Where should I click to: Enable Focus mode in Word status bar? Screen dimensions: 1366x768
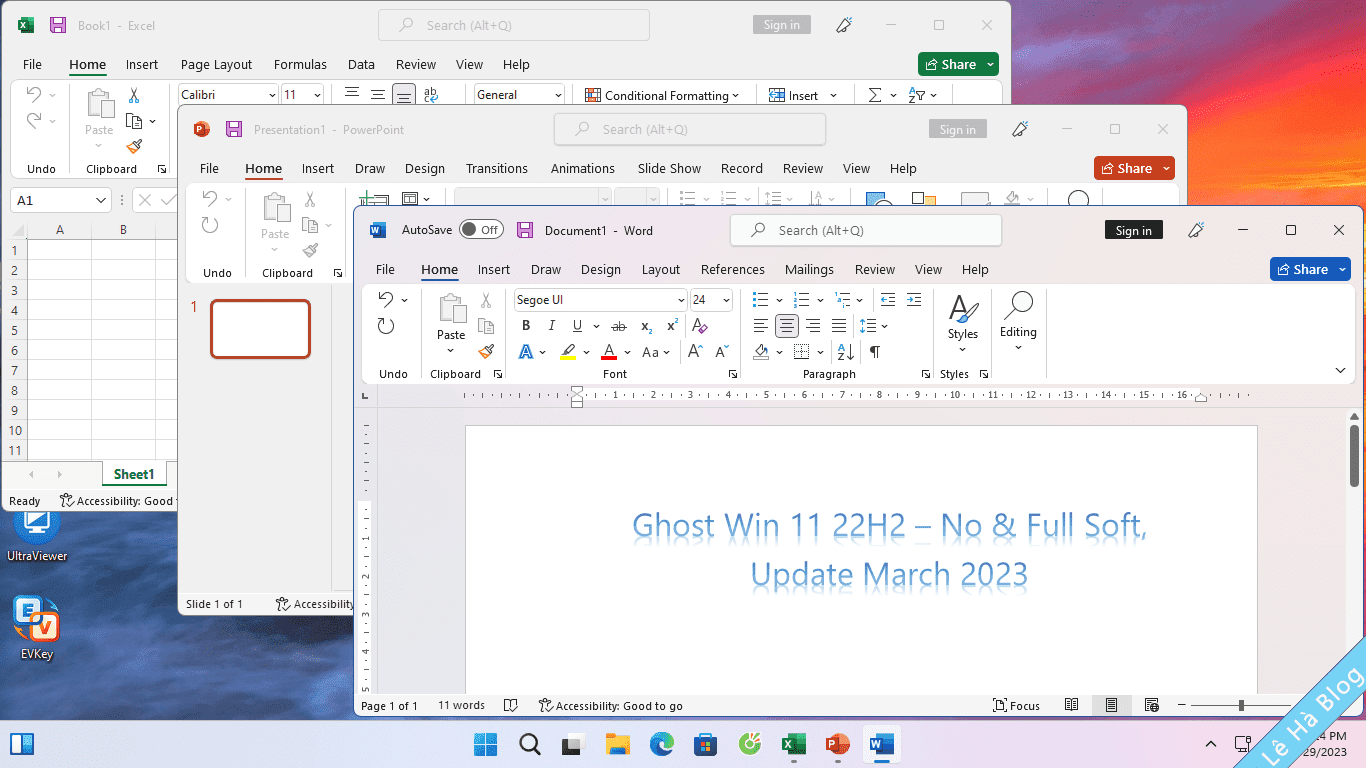1016,705
